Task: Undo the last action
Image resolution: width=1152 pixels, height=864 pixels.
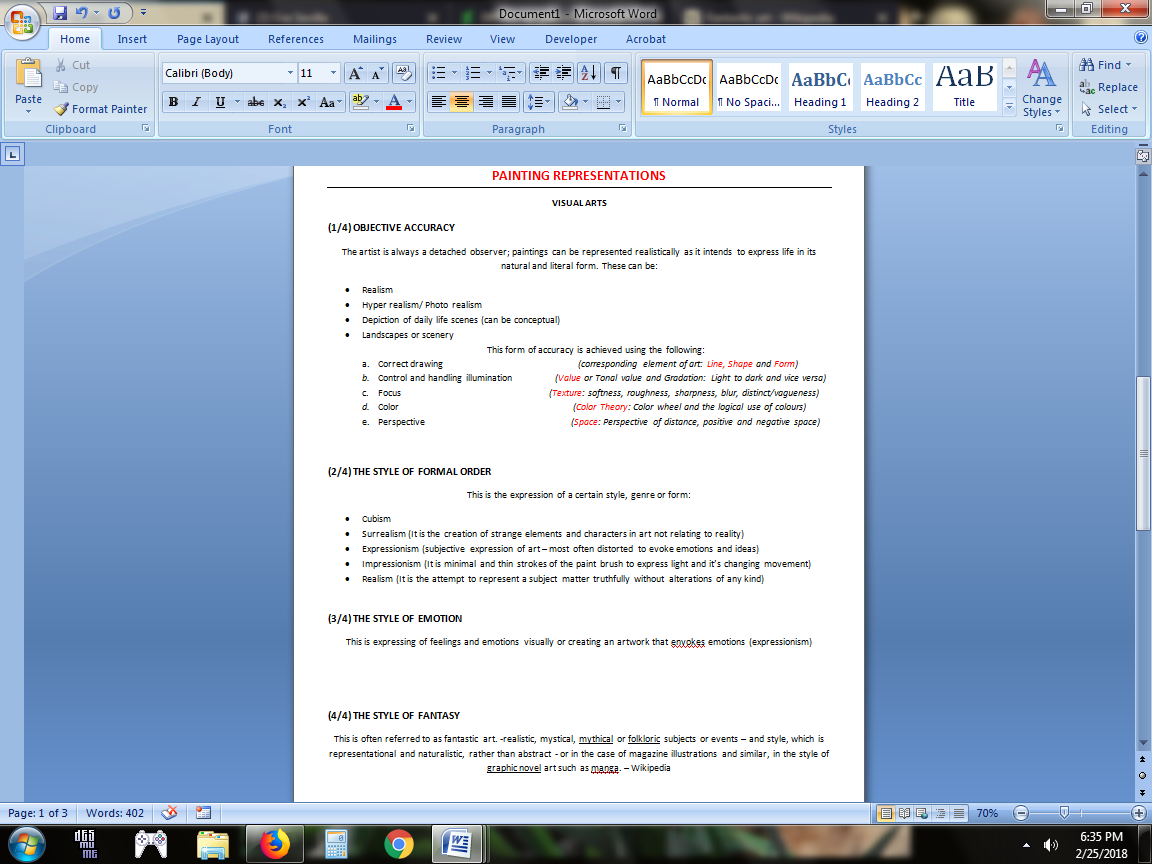Action: [x=81, y=12]
